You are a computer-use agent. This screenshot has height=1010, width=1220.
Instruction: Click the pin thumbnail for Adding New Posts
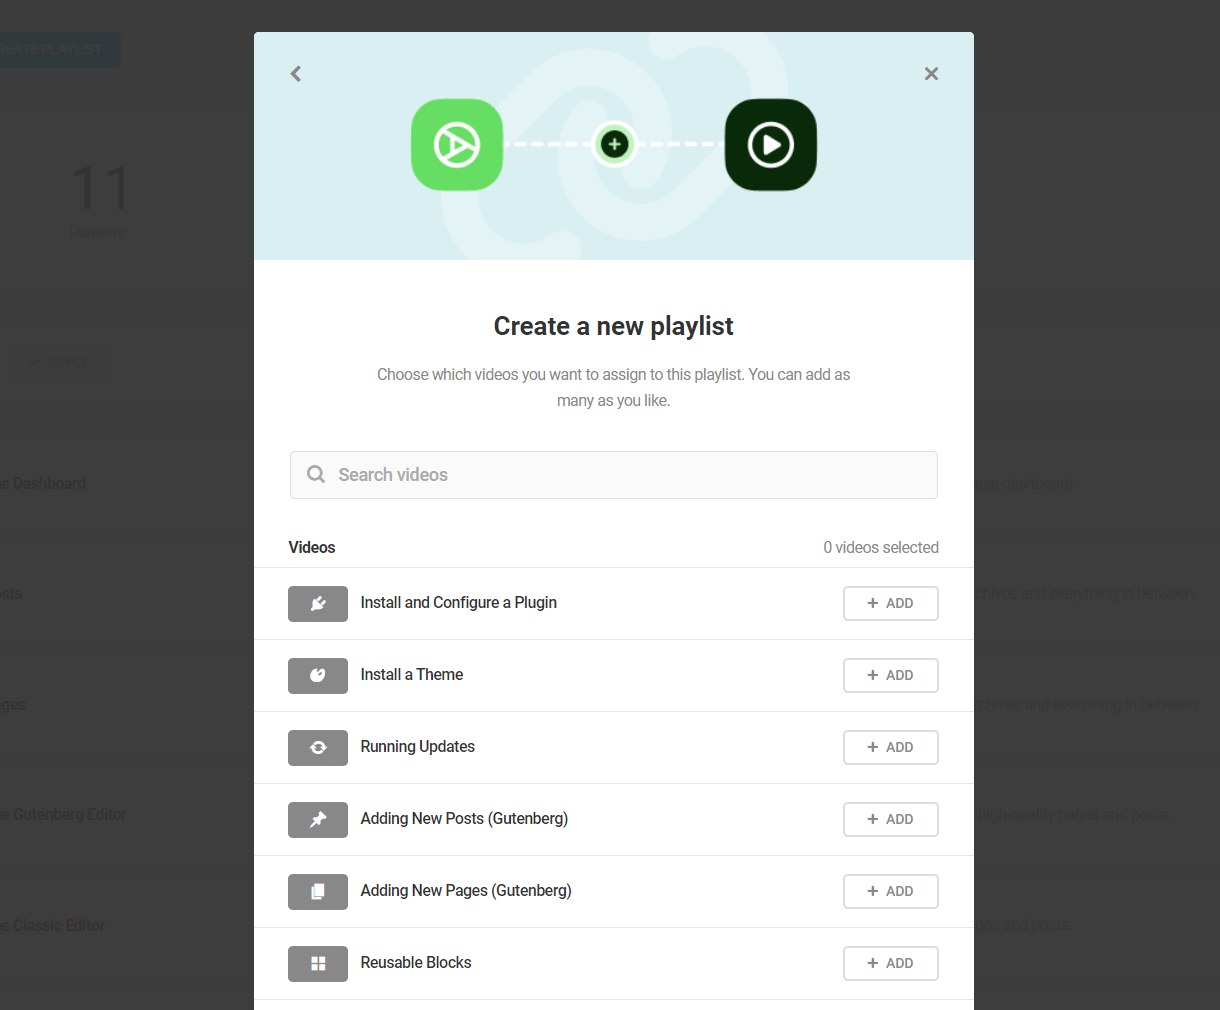click(x=318, y=820)
